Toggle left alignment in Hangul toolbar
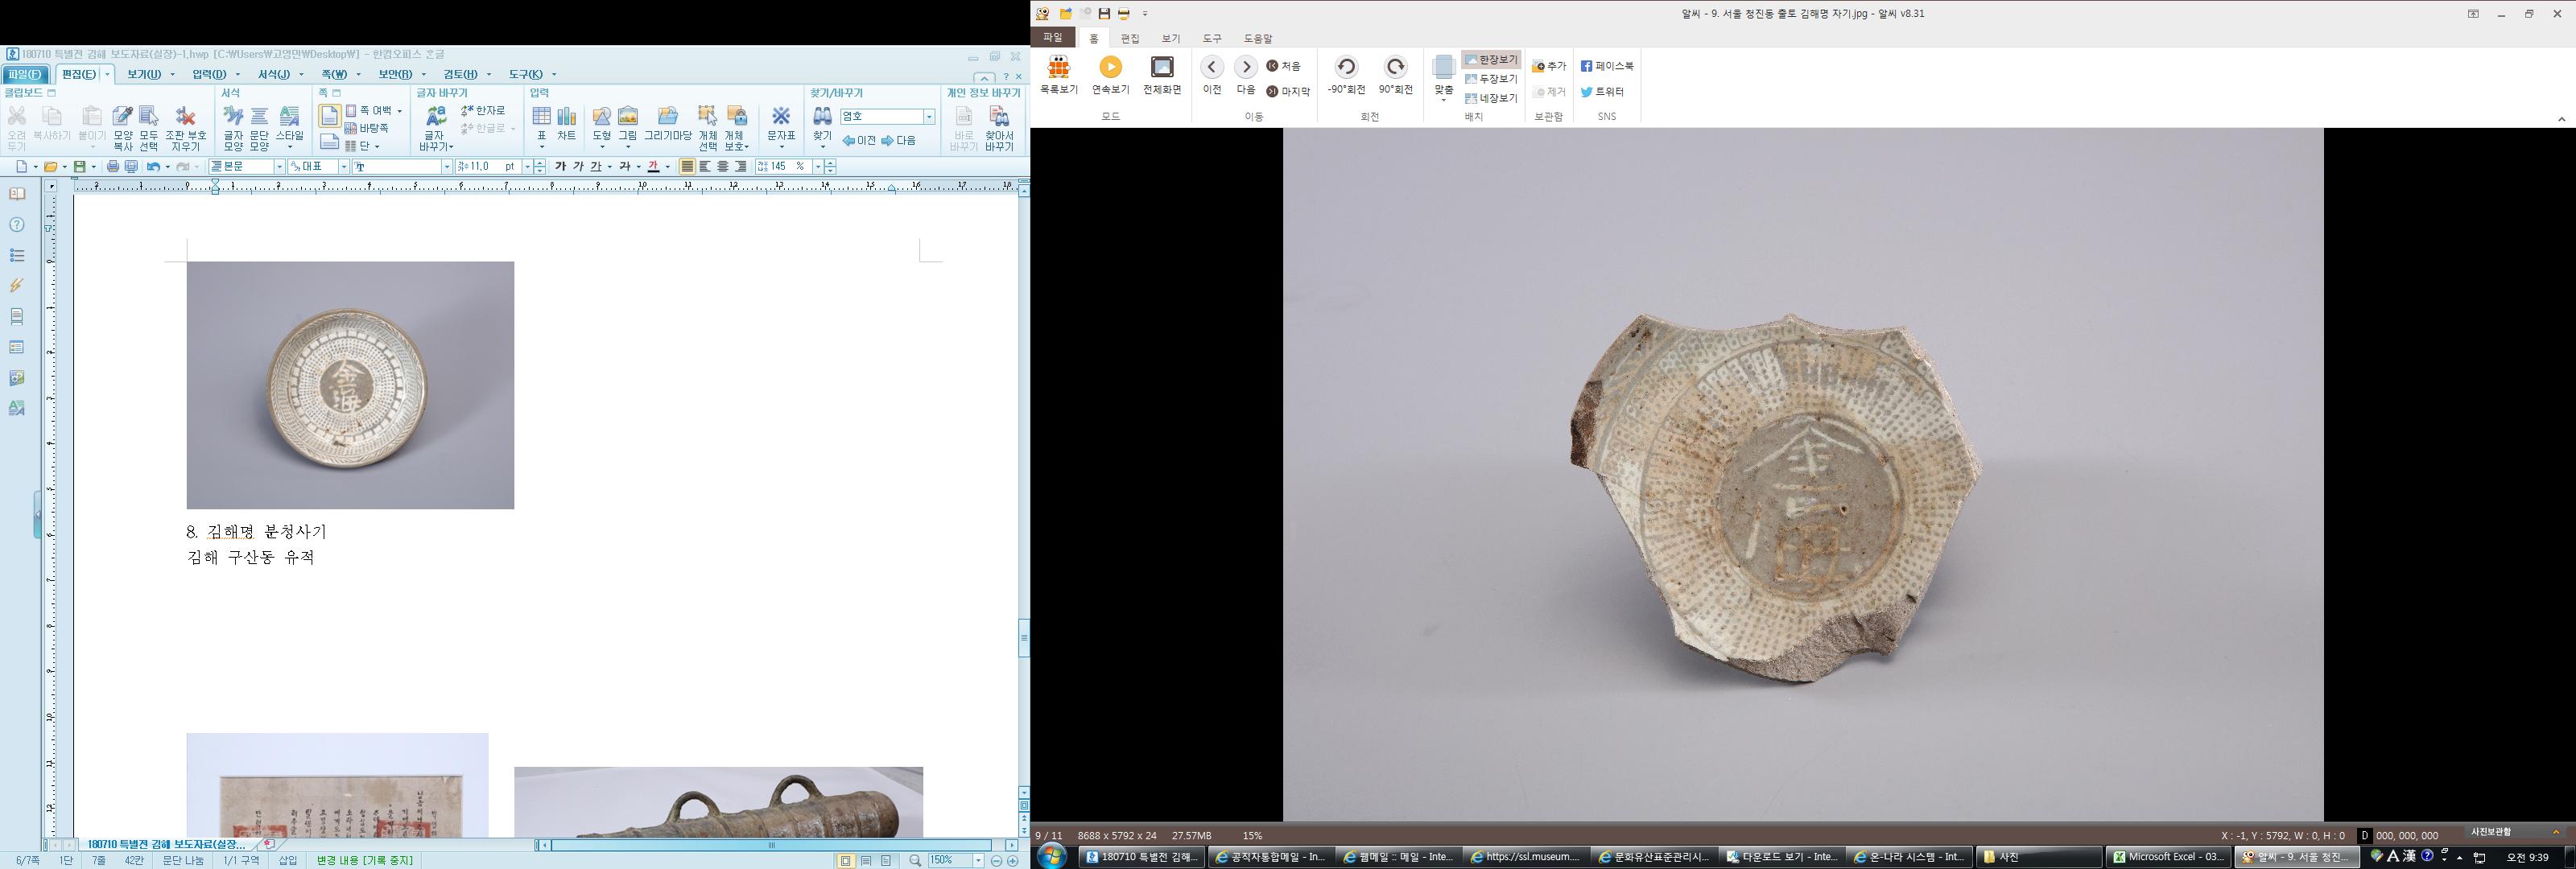Viewport: 2576px width, 869px height. point(705,167)
